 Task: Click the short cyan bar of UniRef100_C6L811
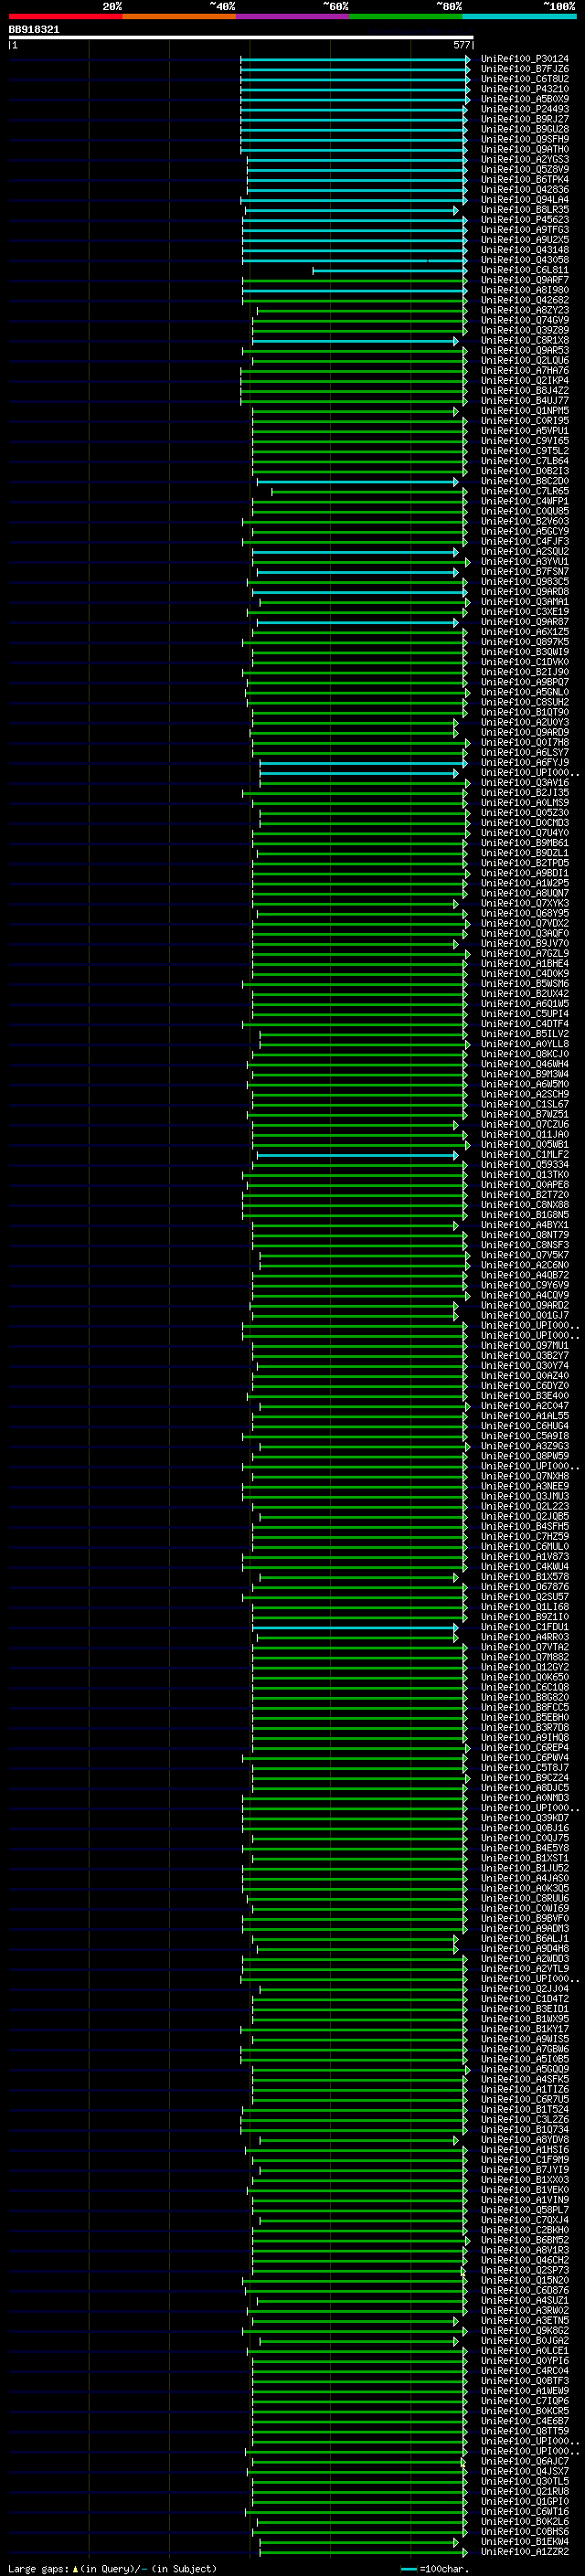tap(390, 270)
